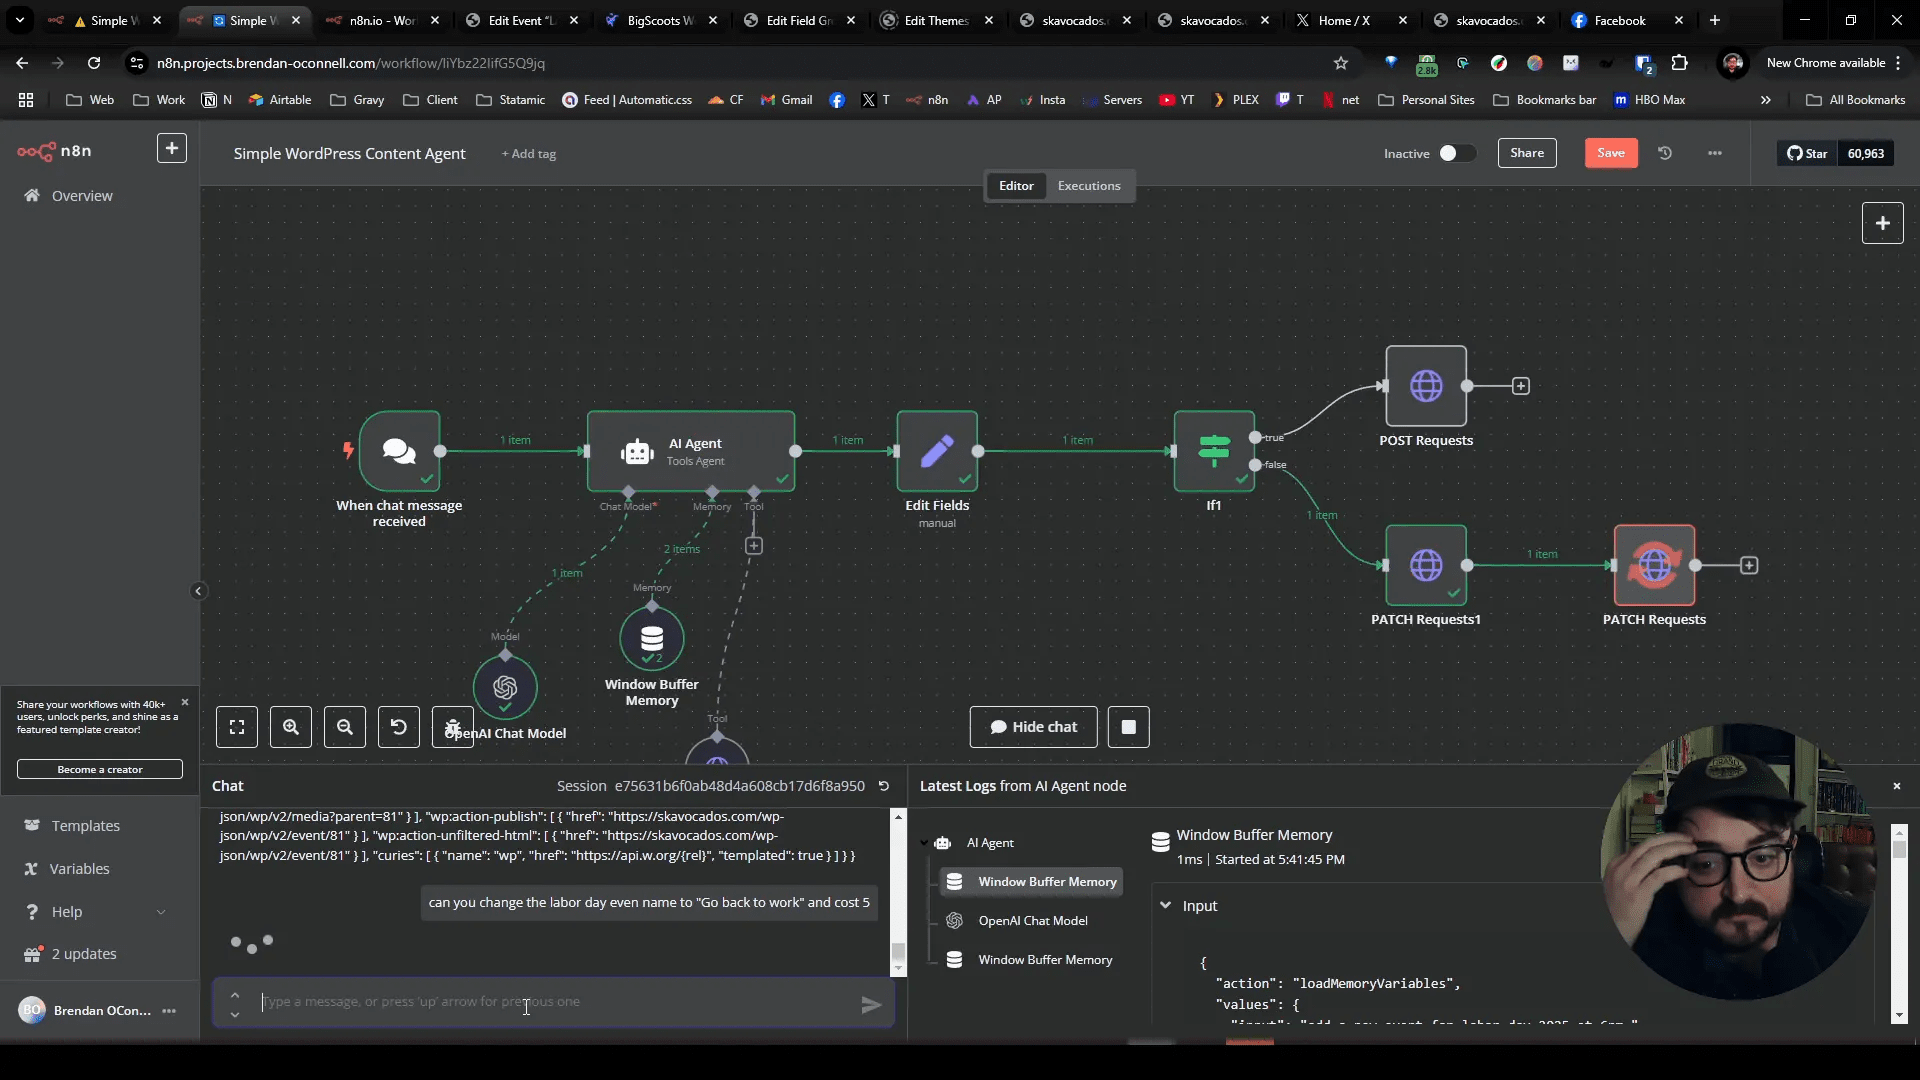Click the send message arrow icon
Viewport: 1920px width, 1080px height.
(871, 1005)
